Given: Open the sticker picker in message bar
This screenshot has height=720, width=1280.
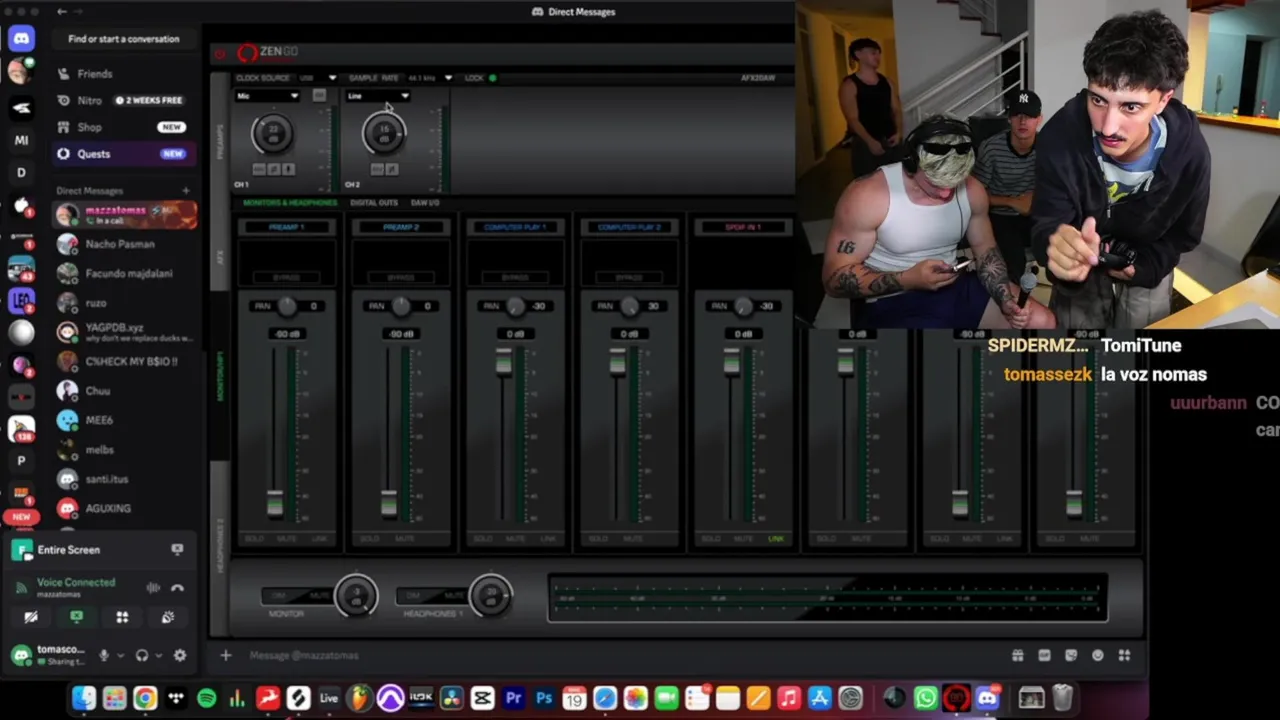Looking at the screenshot, I should click(x=1071, y=655).
